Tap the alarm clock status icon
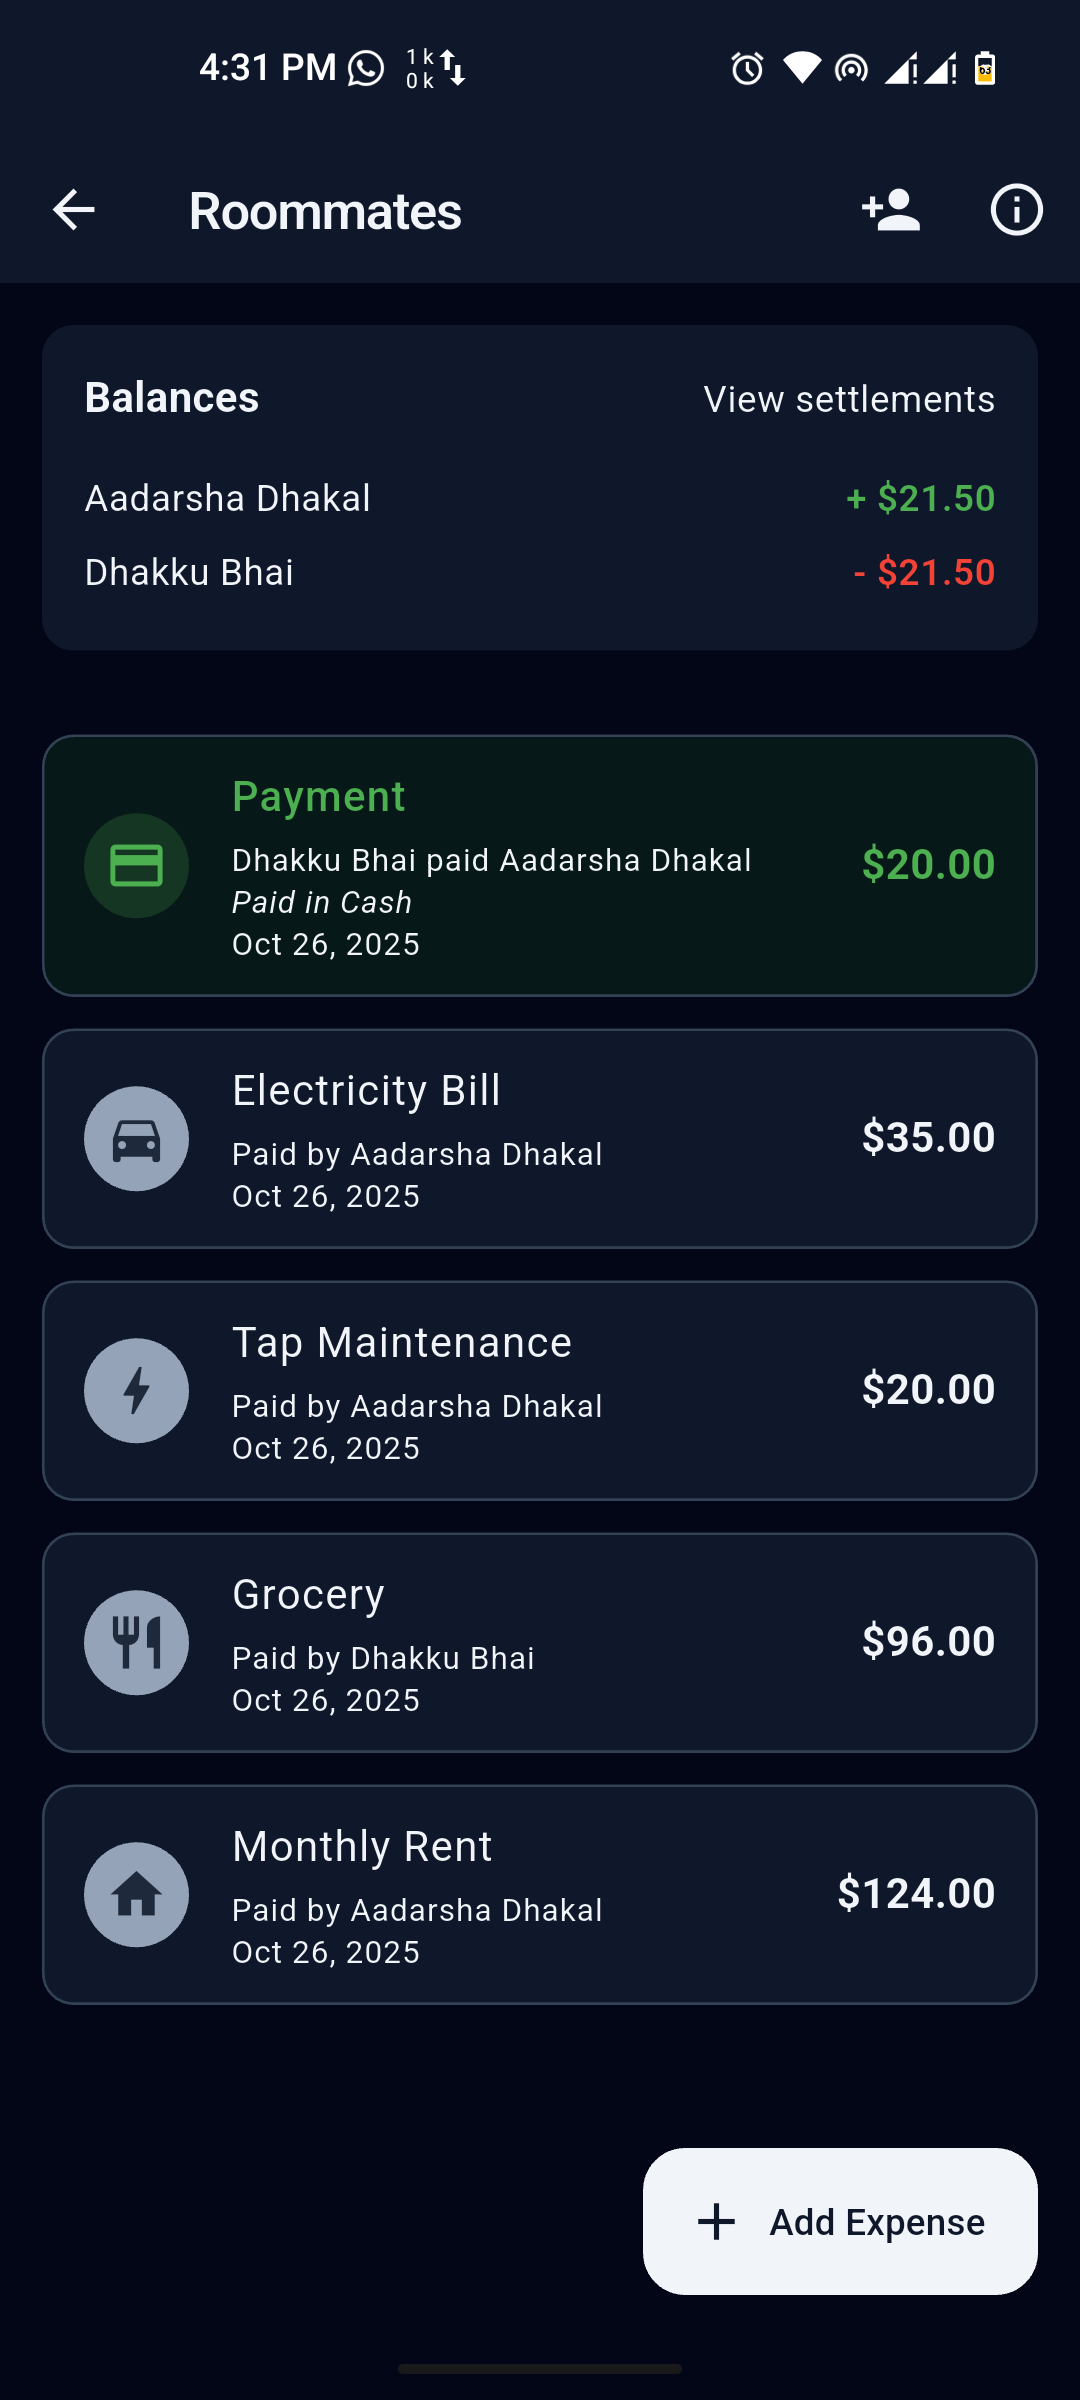Viewport: 1080px width, 2400px height. pyautogui.click(x=747, y=69)
